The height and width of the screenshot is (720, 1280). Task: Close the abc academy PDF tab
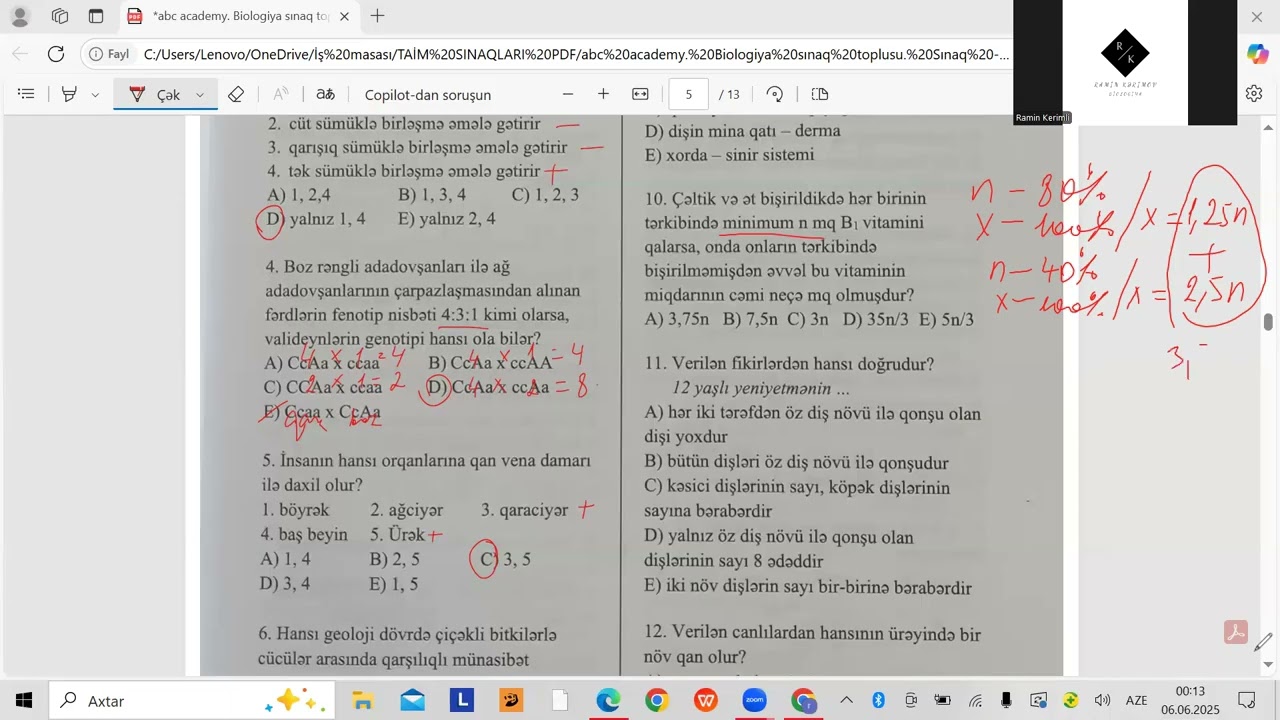click(x=344, y=16)
